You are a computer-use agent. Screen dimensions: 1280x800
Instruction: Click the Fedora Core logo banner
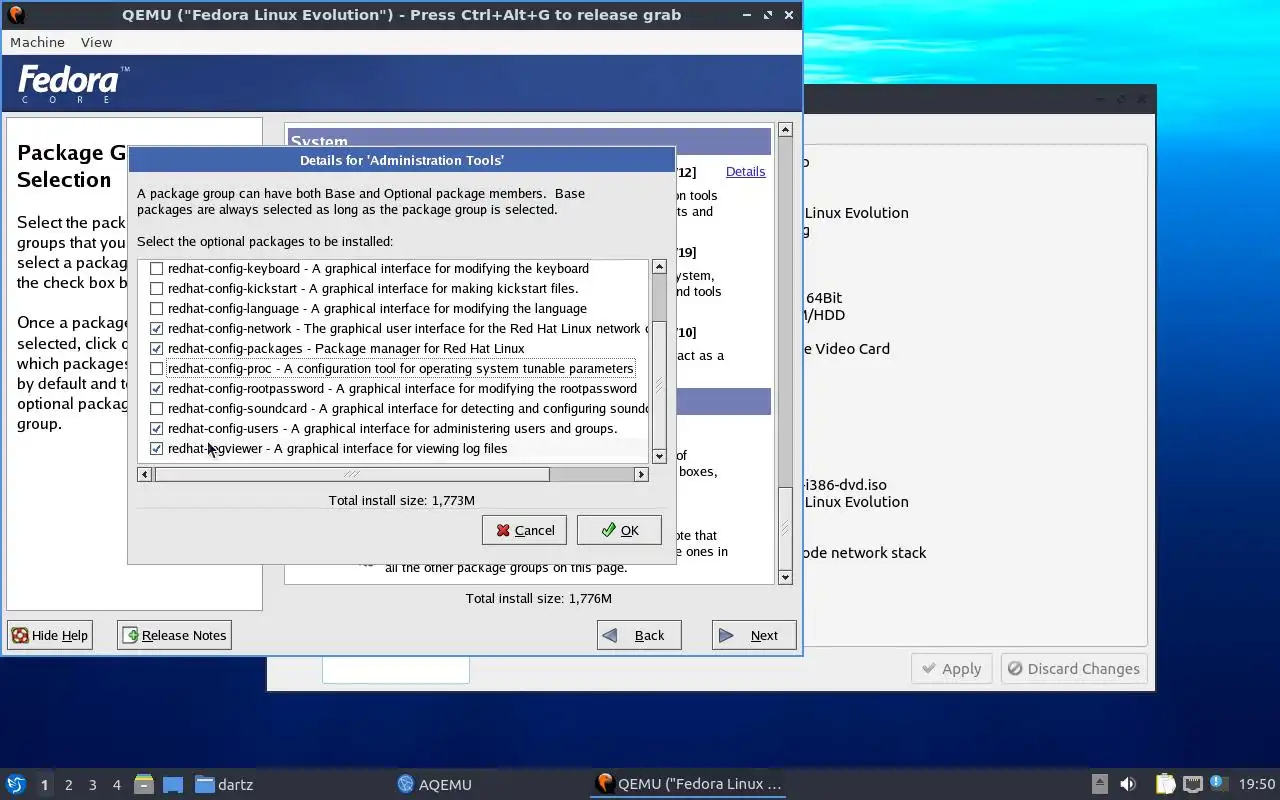[x=74, y=84]
